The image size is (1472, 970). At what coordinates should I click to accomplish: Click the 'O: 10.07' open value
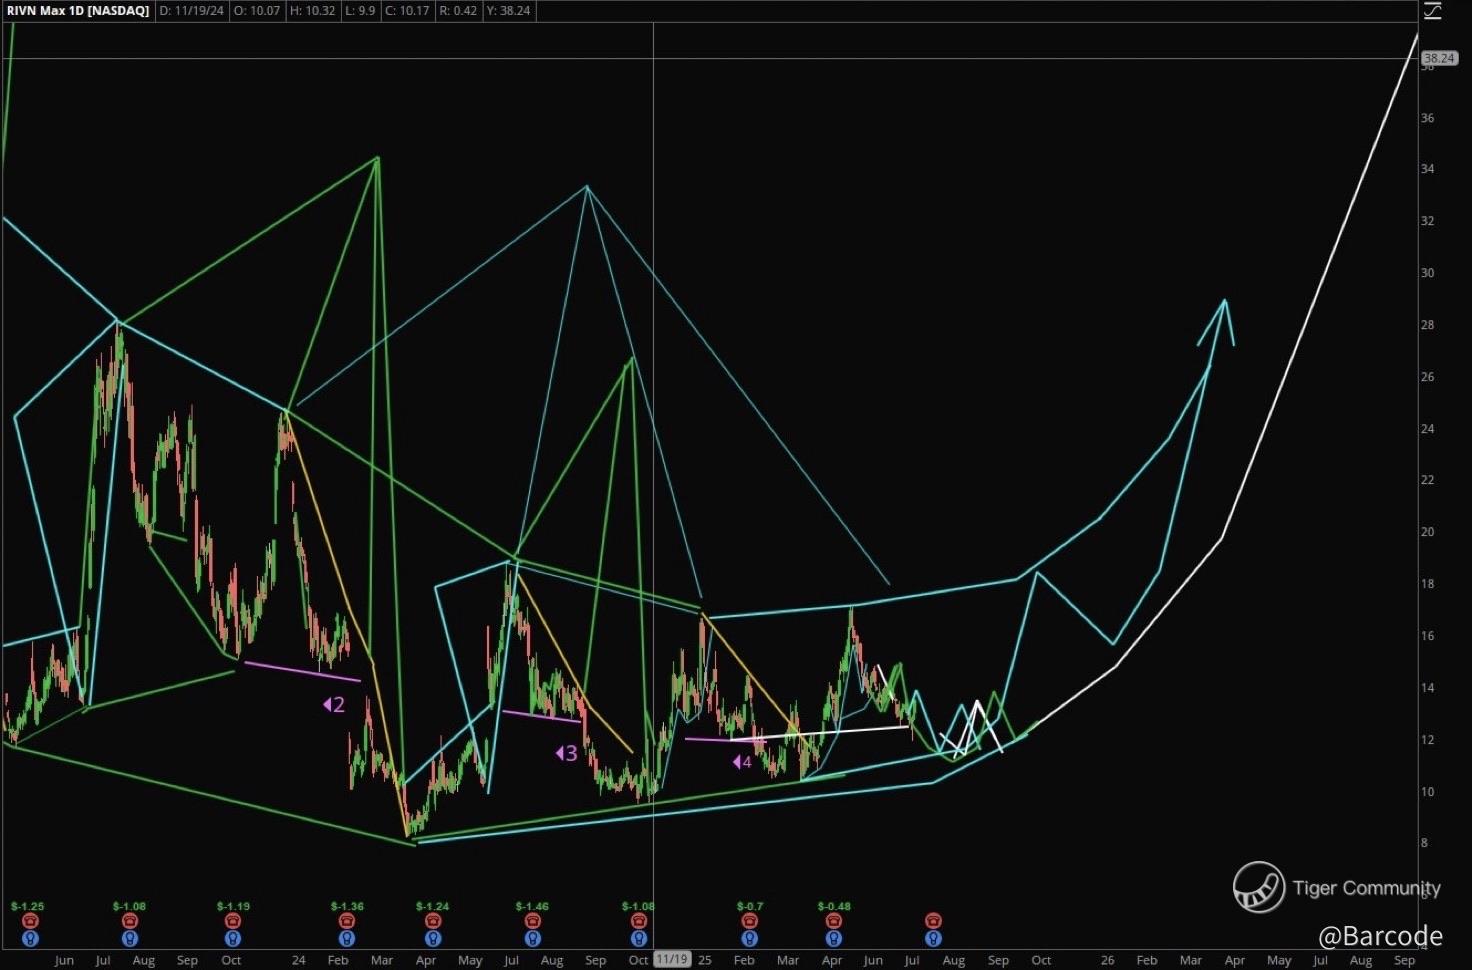pos(257,11)
